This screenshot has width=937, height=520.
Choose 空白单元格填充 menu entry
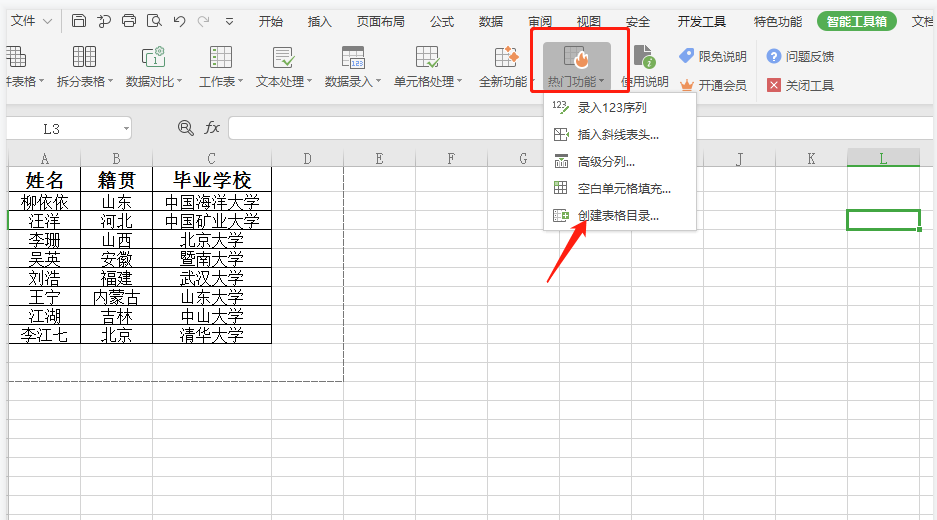point(620,188)
